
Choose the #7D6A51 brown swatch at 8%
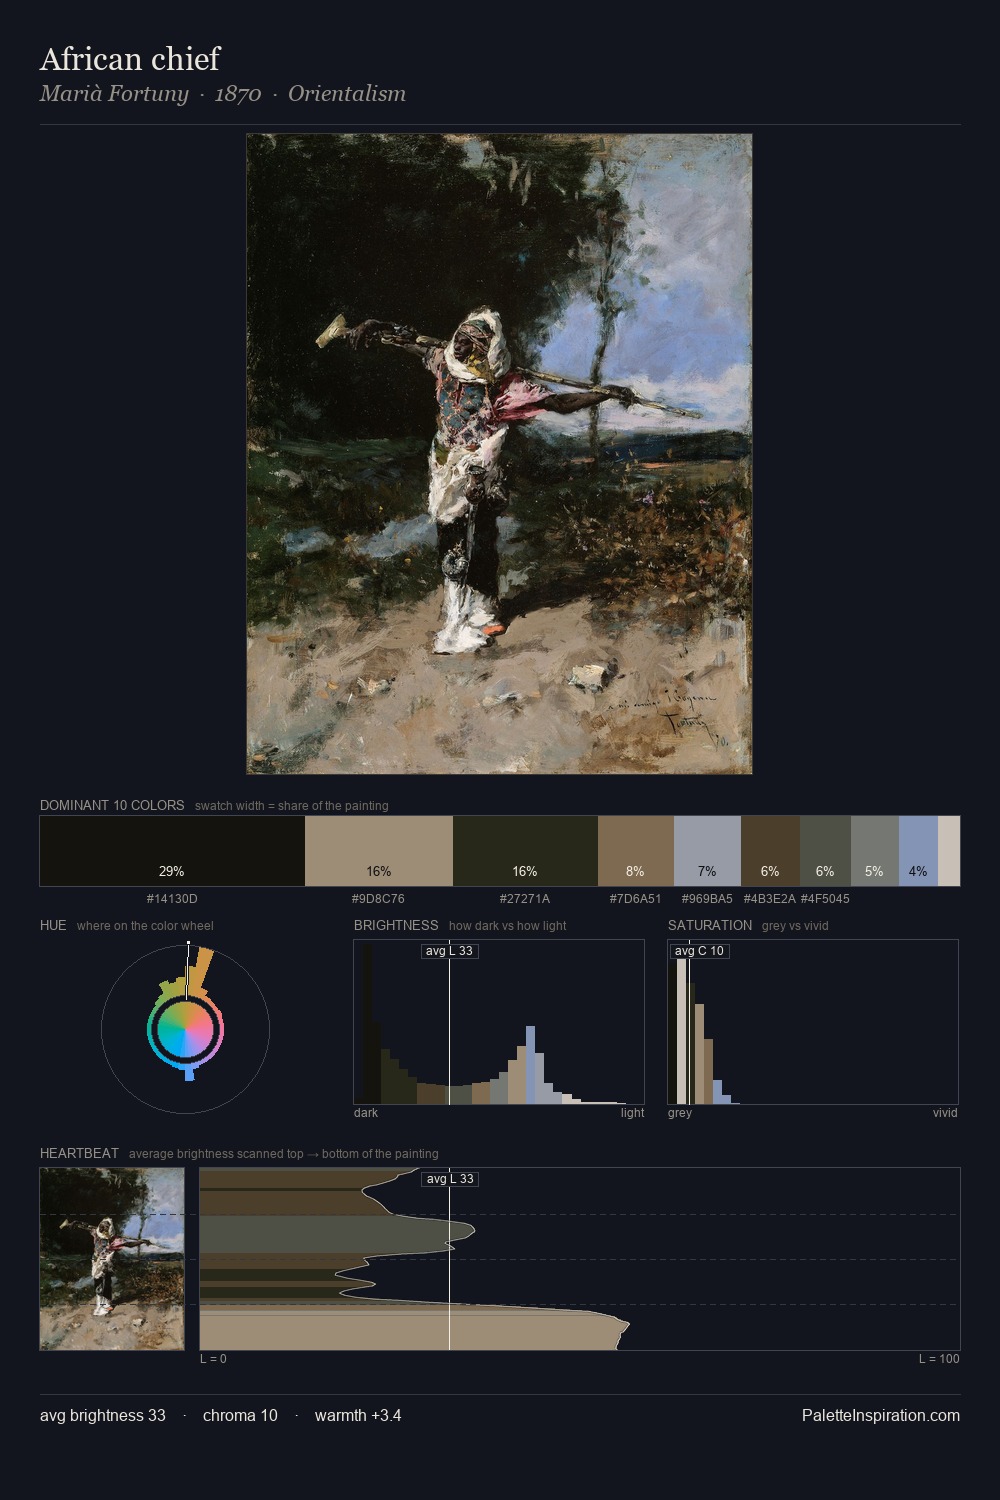click(x=636, y=851)
